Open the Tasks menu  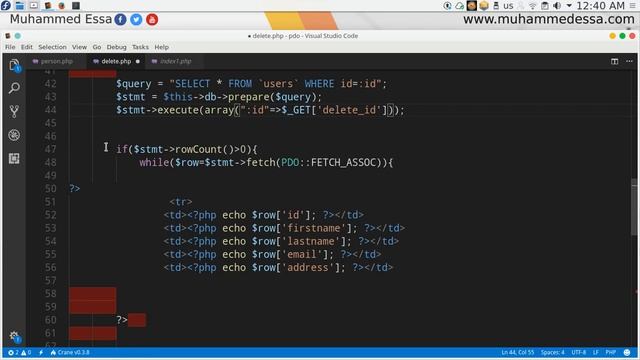tap(140, 47)
